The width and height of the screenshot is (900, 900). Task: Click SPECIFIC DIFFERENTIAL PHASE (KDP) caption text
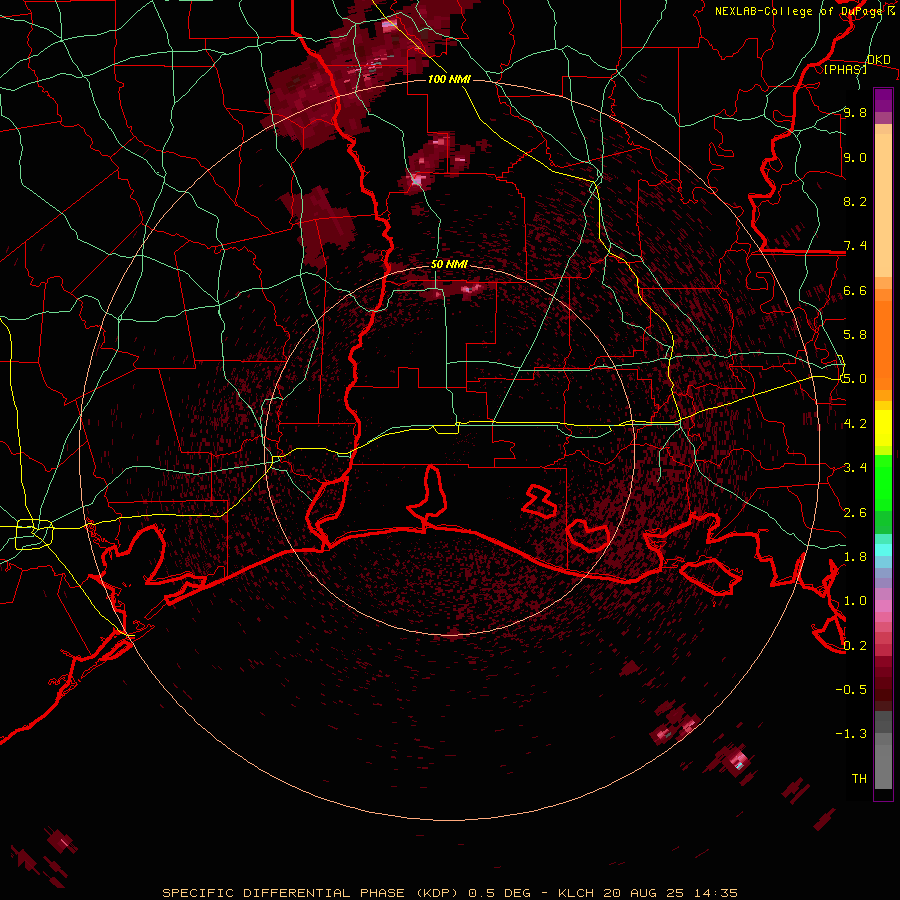click(x=311, y=893)
